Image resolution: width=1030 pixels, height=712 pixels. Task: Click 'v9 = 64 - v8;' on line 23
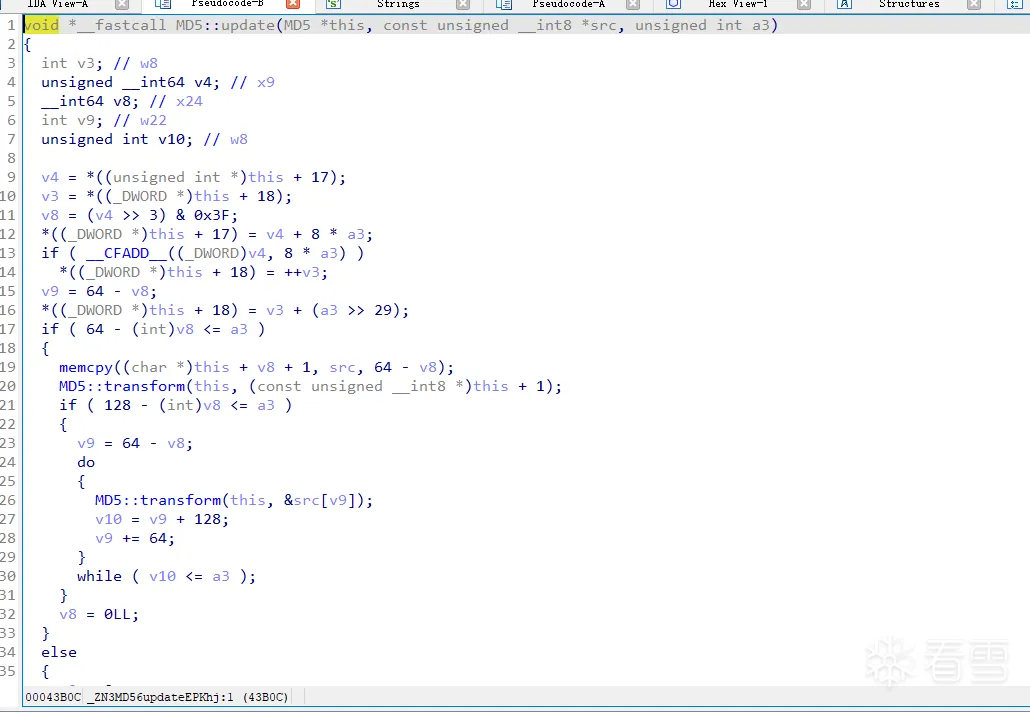point(135,443)
